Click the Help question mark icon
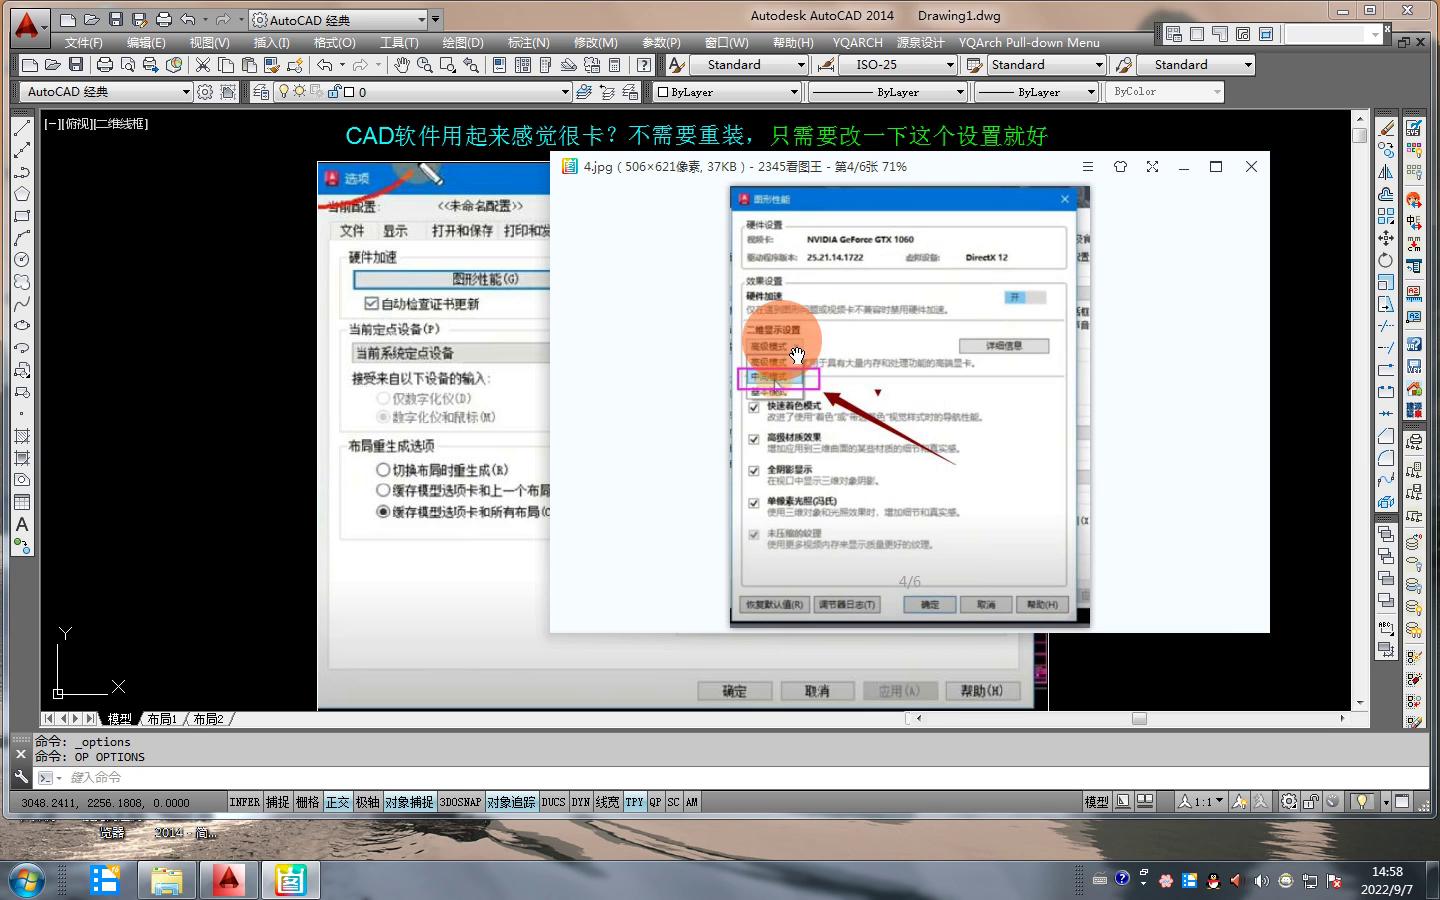1440x900 pixels. pos(644,65)
